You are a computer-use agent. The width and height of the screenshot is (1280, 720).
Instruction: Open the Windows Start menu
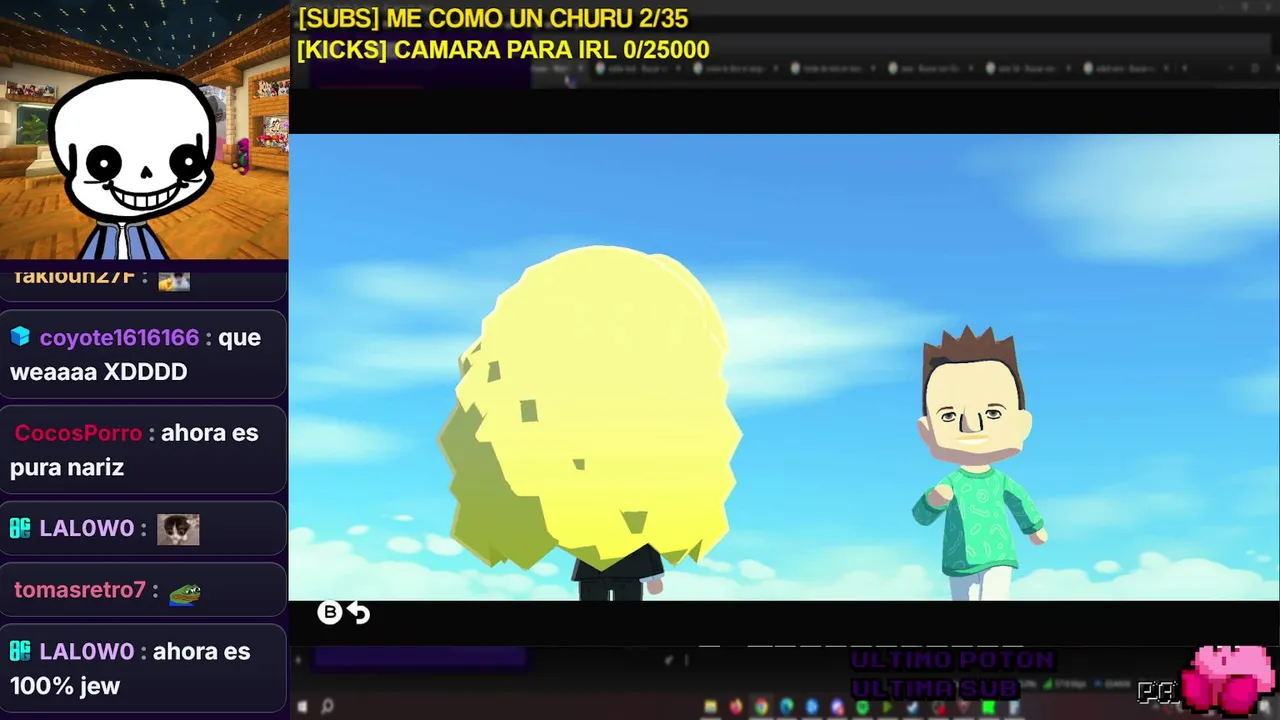pos(302,707)
